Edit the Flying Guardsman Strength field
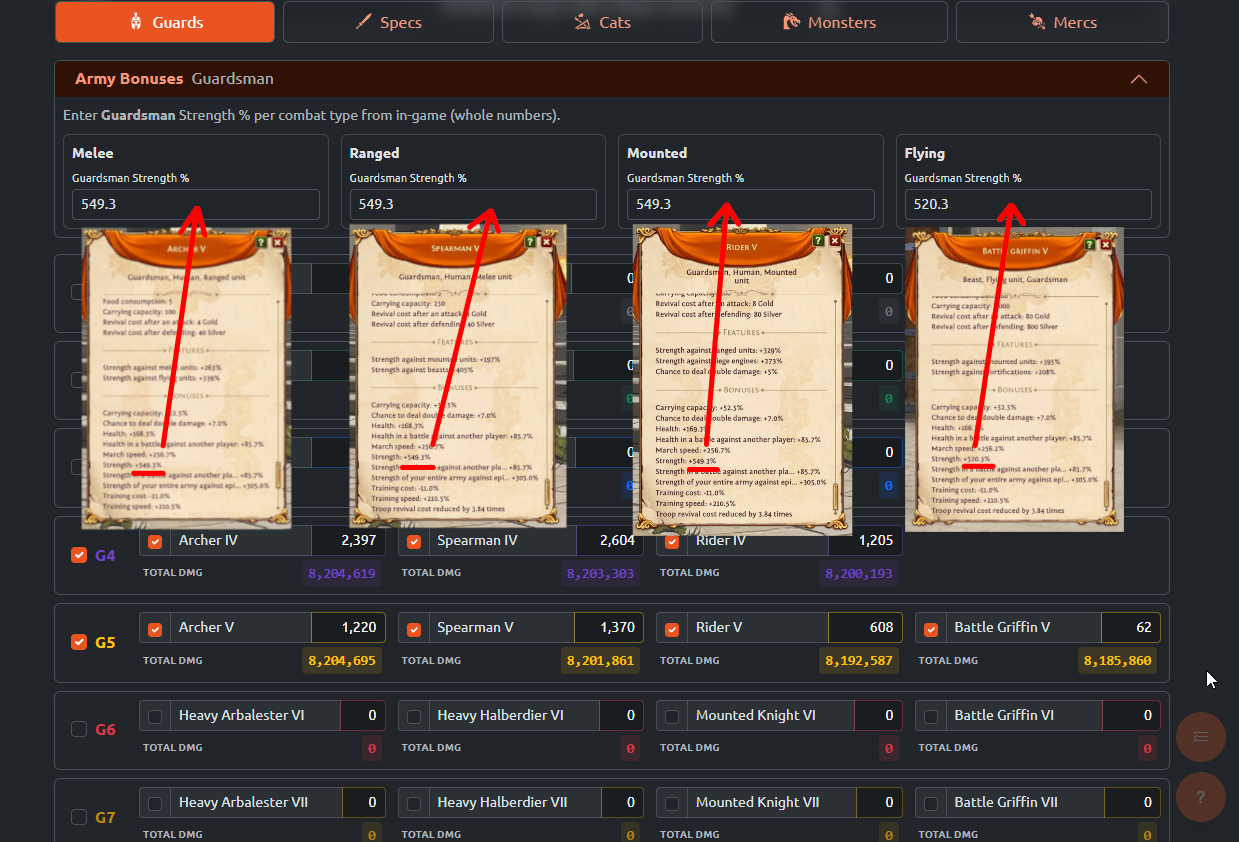Viewport: 1239px width, 842px height. coord(1028,204)
